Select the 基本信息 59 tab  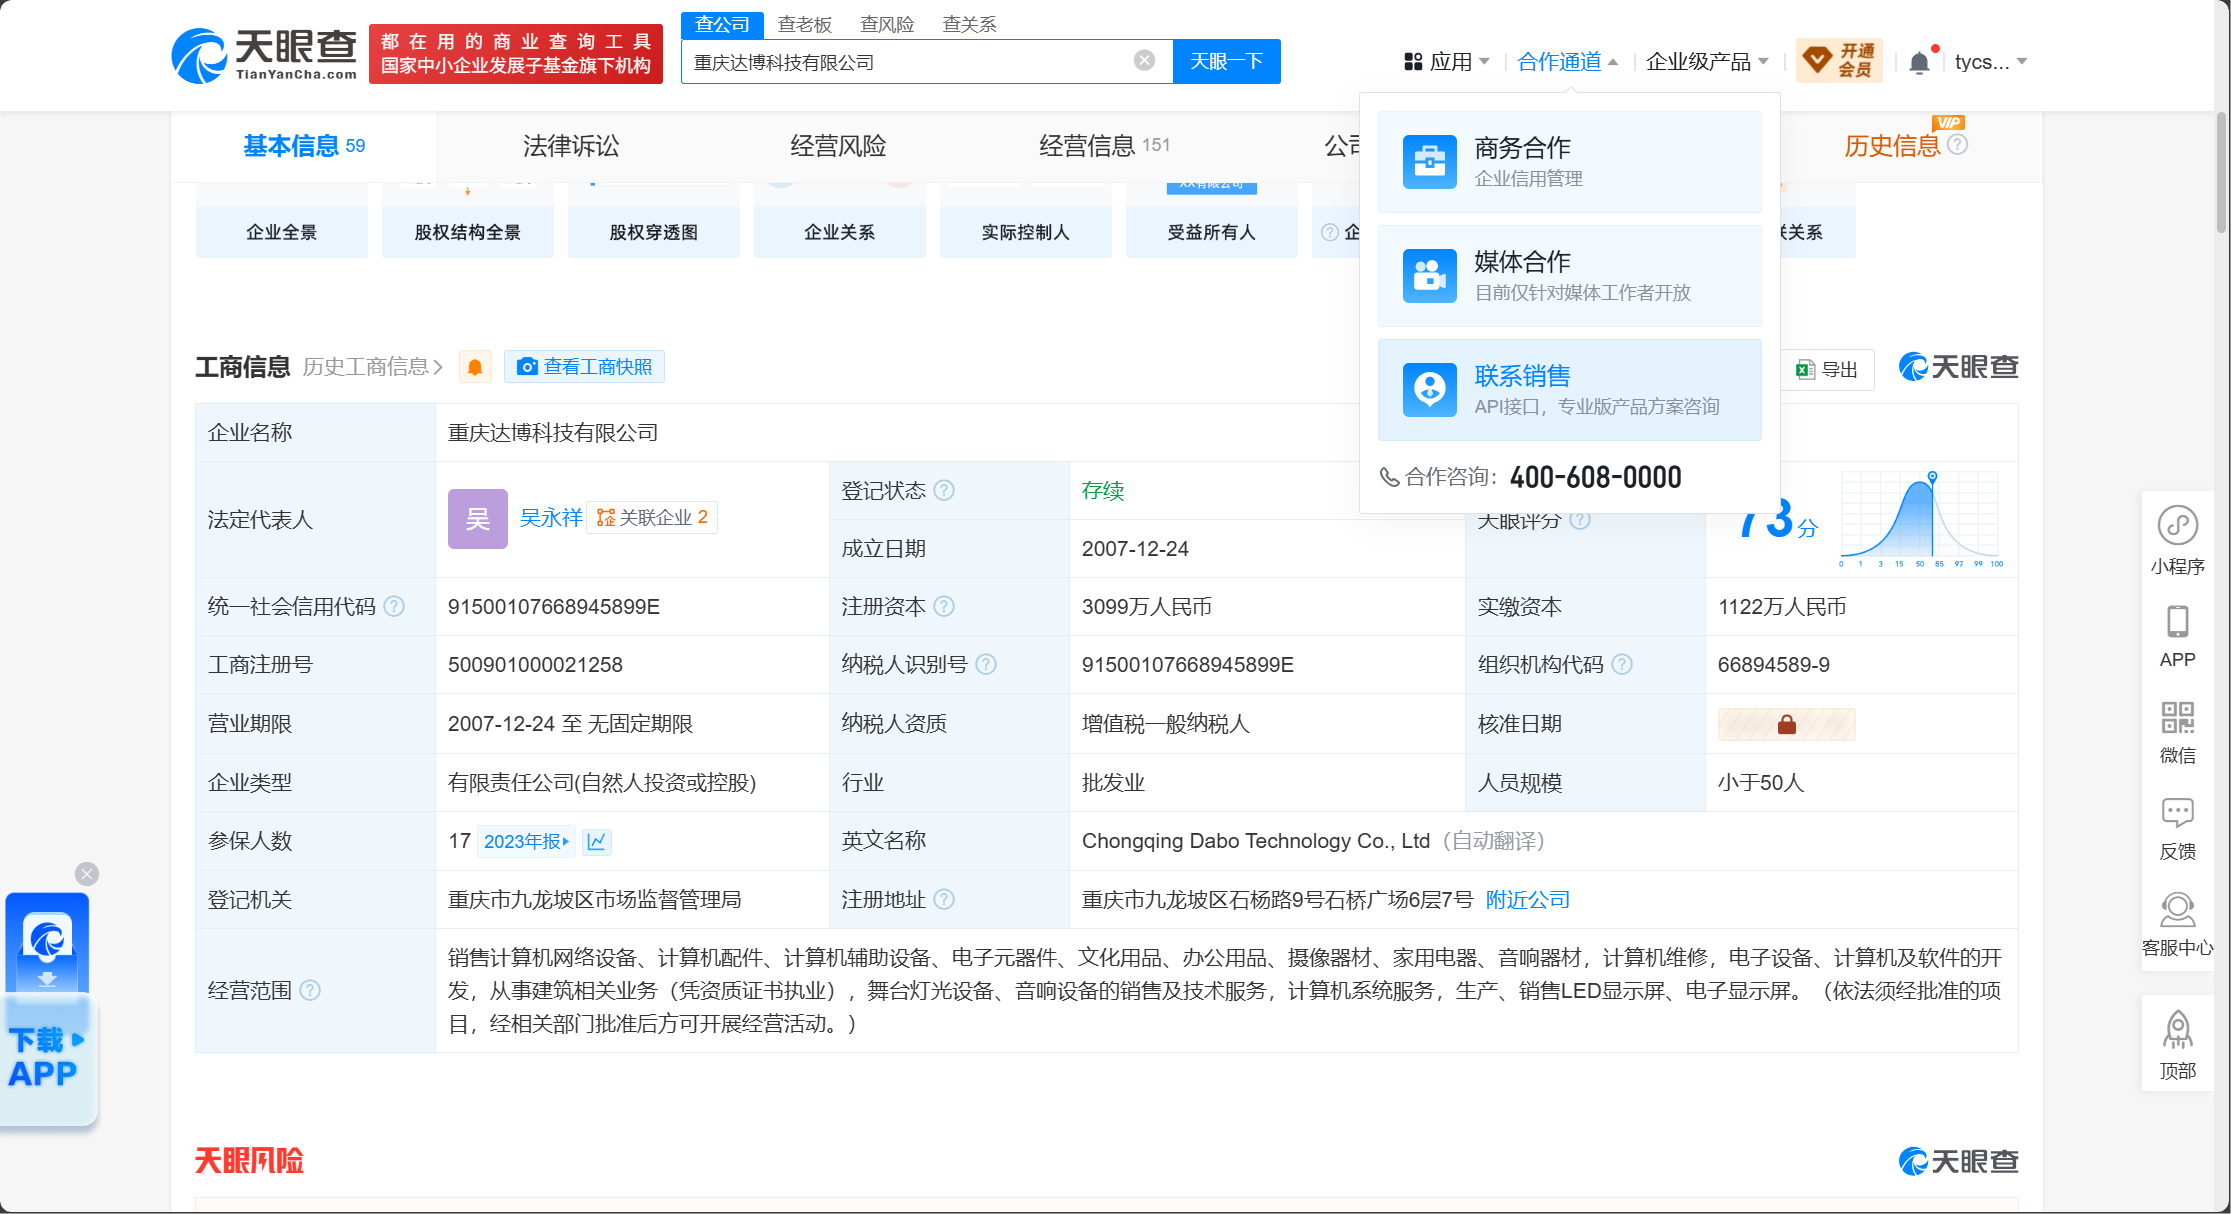click(304, 146)
